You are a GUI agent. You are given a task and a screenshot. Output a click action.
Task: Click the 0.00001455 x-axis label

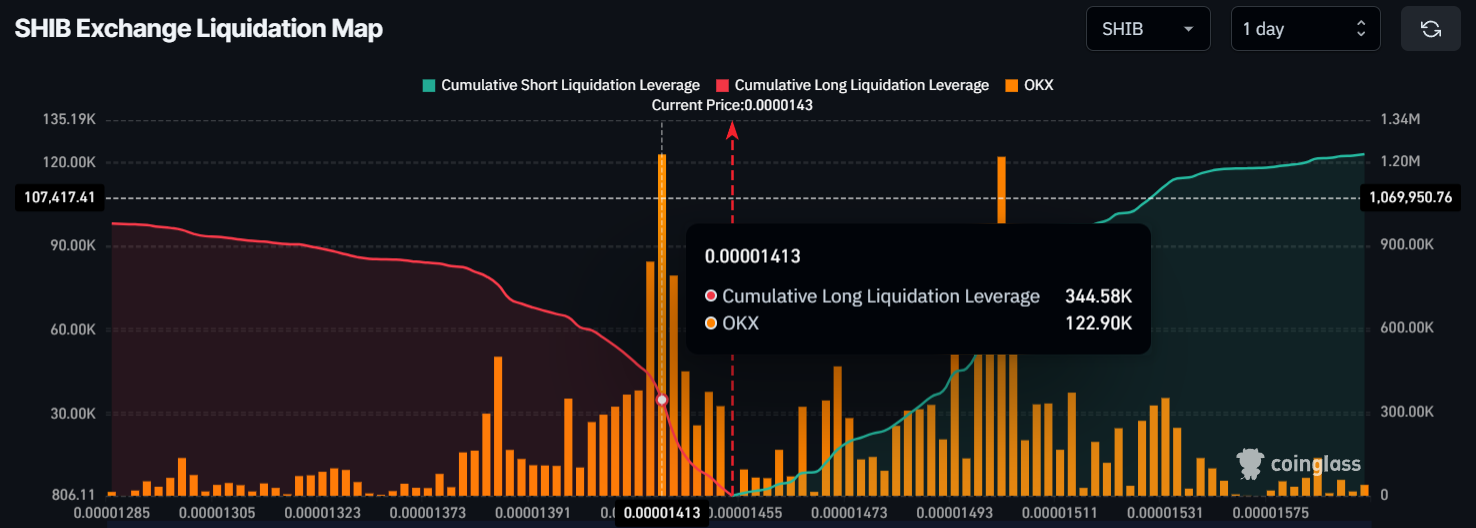coord(746,513)
